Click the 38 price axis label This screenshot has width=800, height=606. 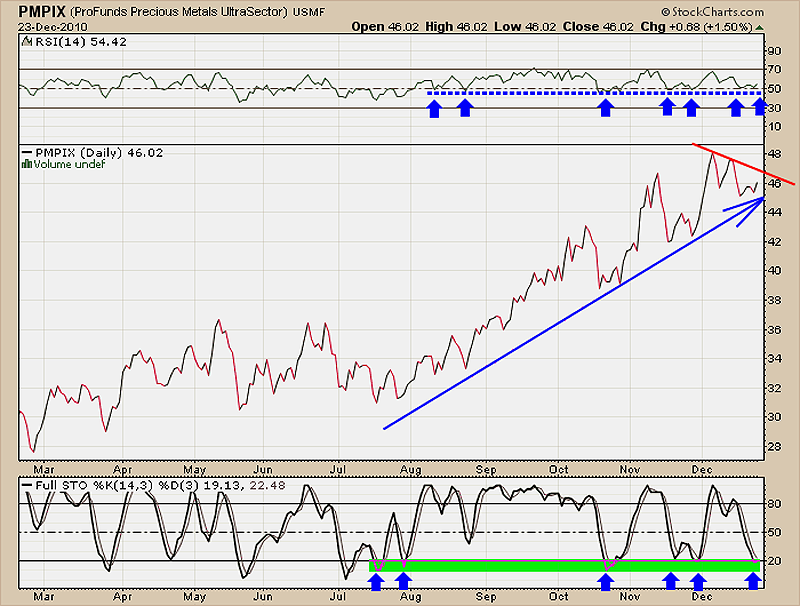(x=774, y=300)
